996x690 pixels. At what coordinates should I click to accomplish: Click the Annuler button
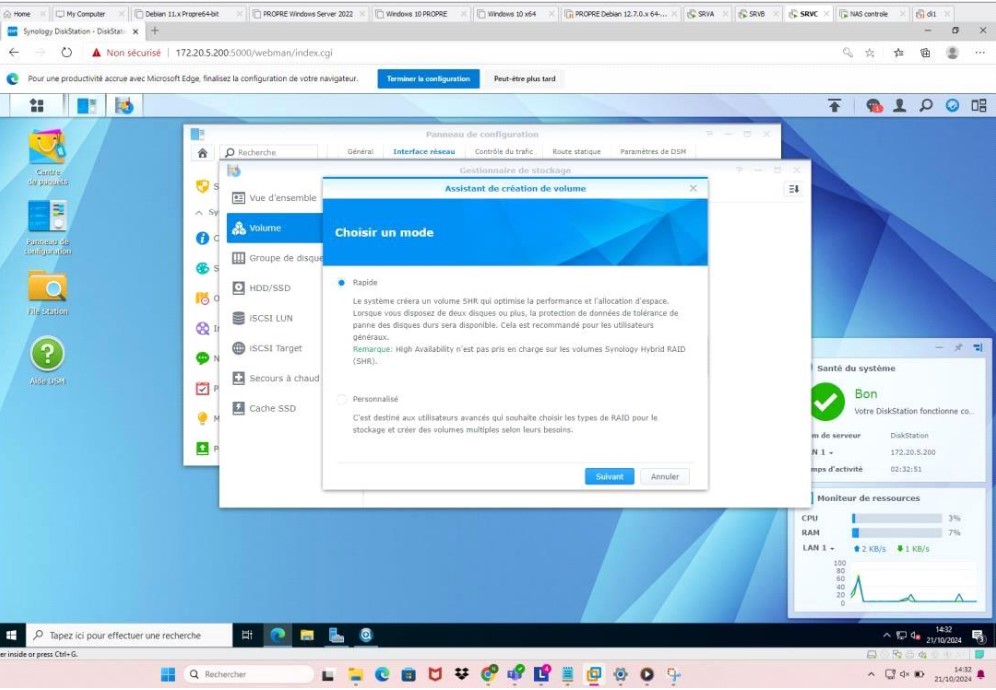(664, 477)
